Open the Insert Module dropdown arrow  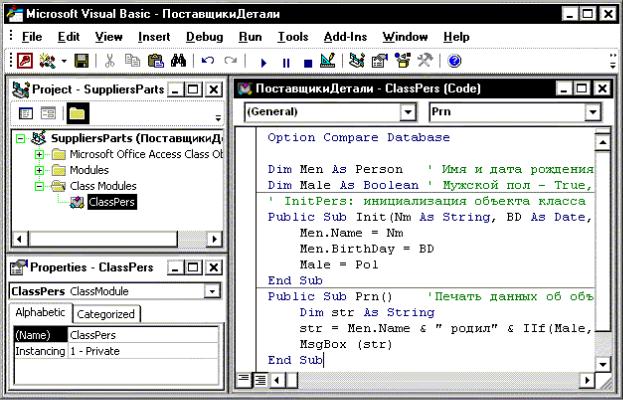tap(64, 62)
